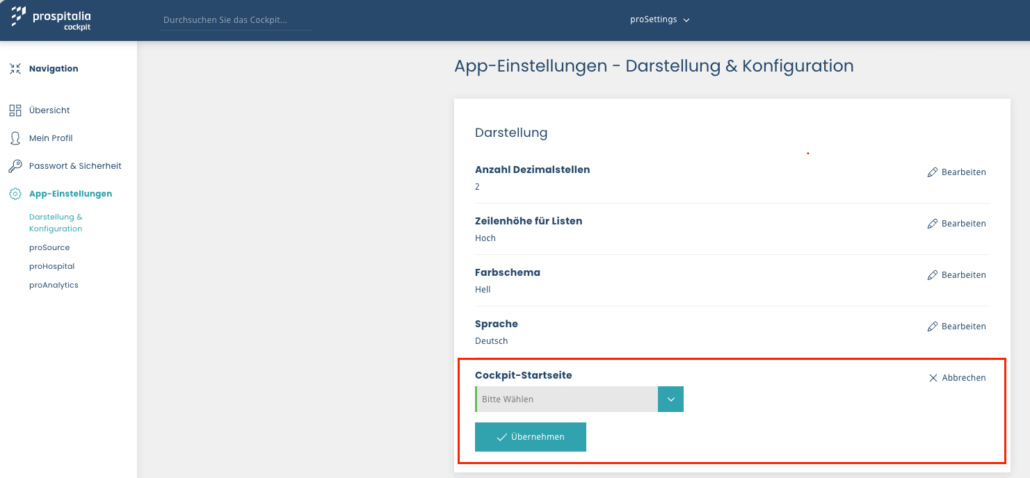1030x478 pixels.
Task: Click pencil icon for Sprache
Action: tap(932, 326)
